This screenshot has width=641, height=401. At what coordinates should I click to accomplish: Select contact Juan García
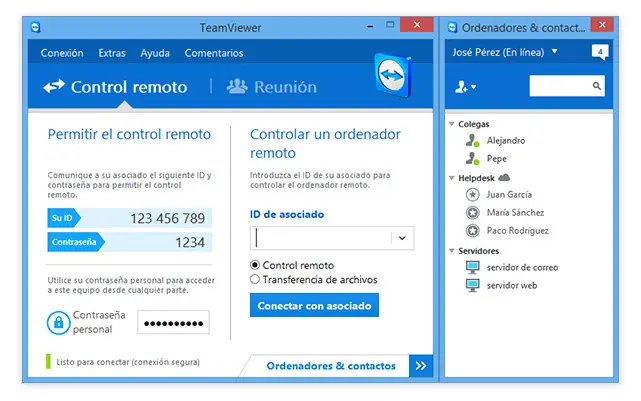pos(509,195)
